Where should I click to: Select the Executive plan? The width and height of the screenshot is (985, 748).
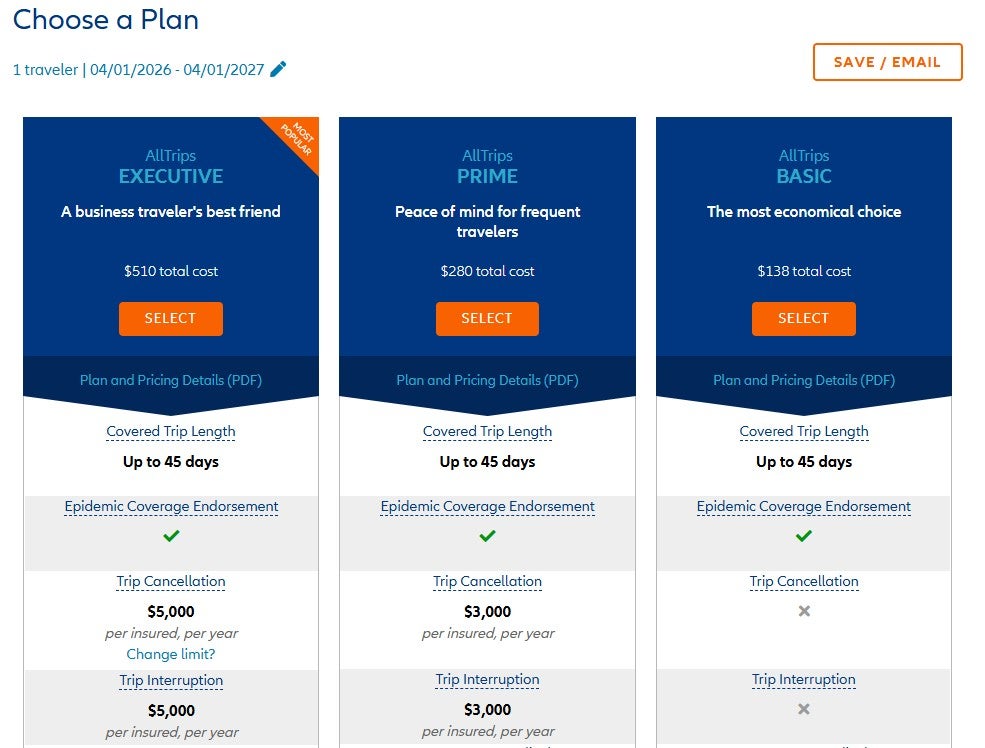pyautogui.click(x=170, y=318)
